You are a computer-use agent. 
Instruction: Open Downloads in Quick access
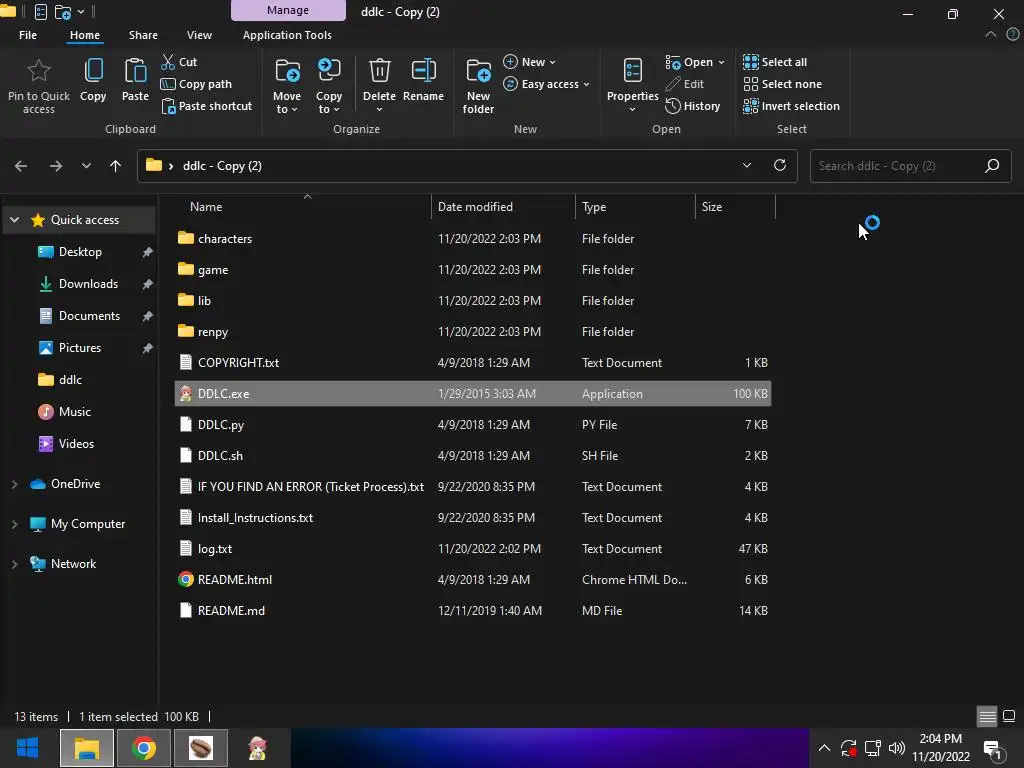[x=88, y=284]
